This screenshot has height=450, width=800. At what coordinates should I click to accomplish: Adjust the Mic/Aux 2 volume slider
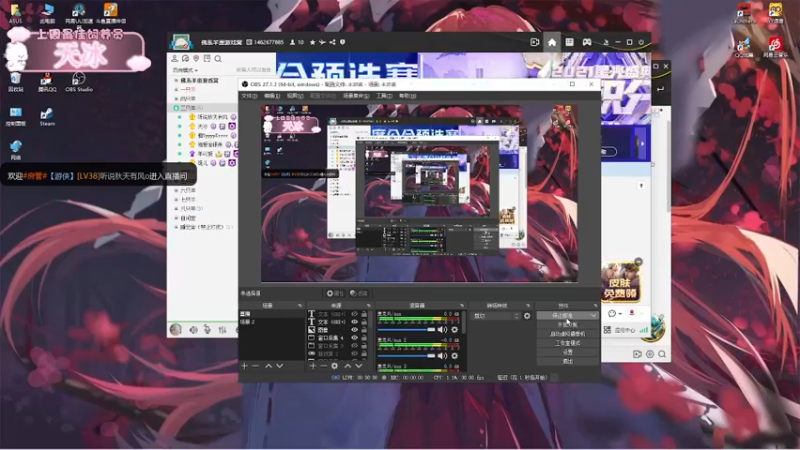pyautogui.click(x=406, y=356)
